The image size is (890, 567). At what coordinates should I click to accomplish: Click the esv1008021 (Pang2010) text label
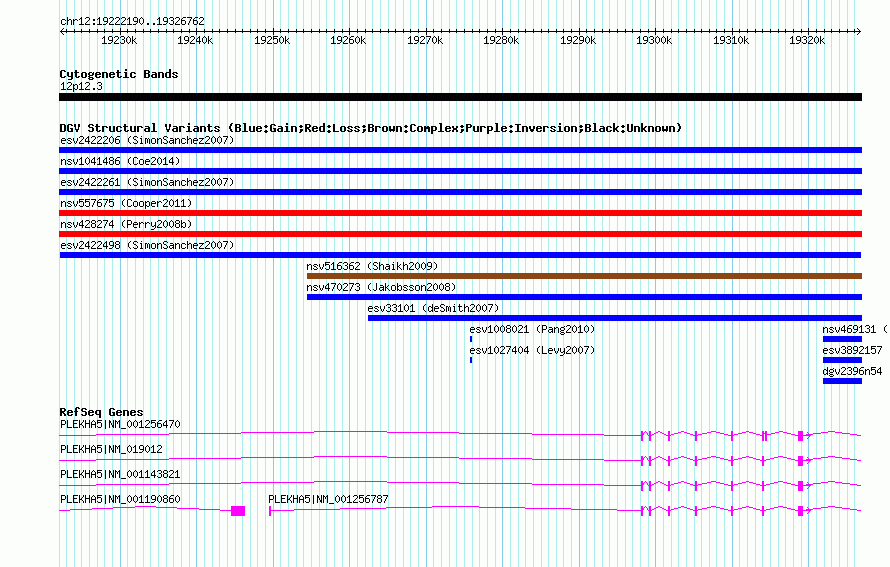click(x=532, y=329)
